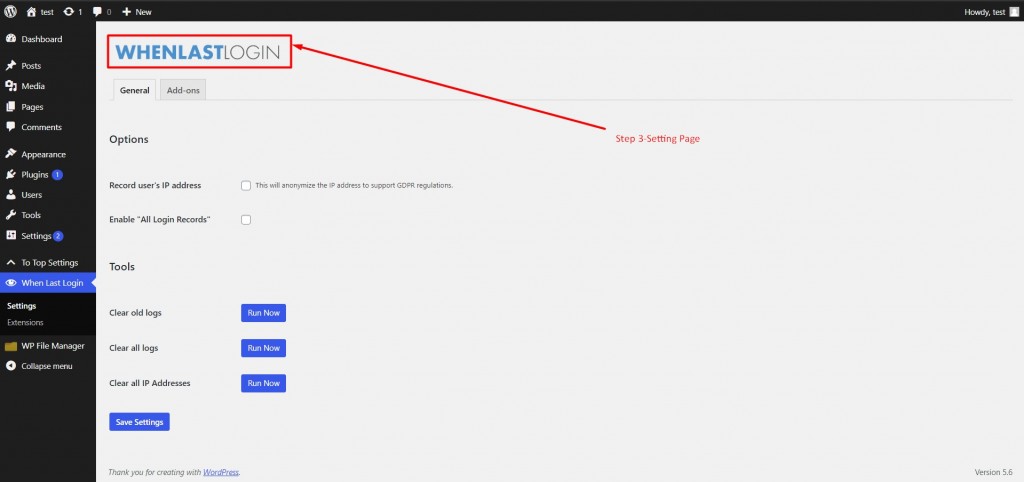
Task: Open Appearance menu label
Action: click(44, 154)
